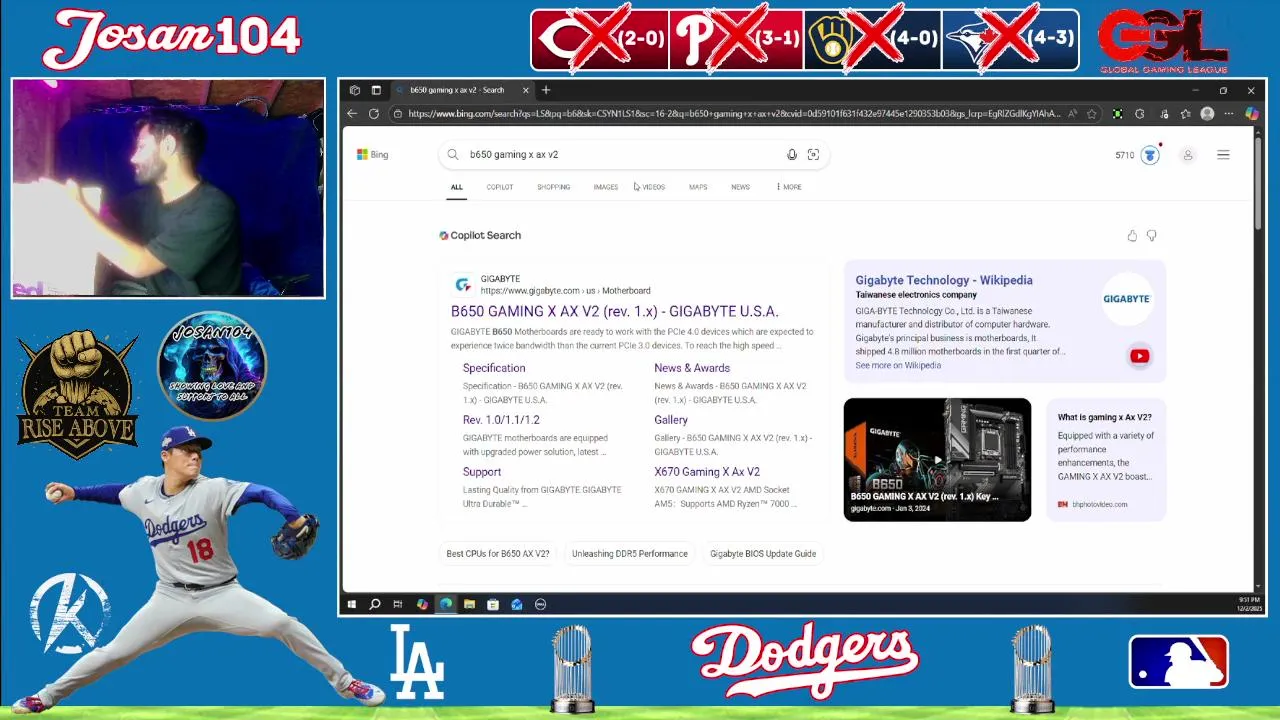This screenshot has width=1280, height=720.
Task: Open the Specification sublink
Action: point(494,368)
